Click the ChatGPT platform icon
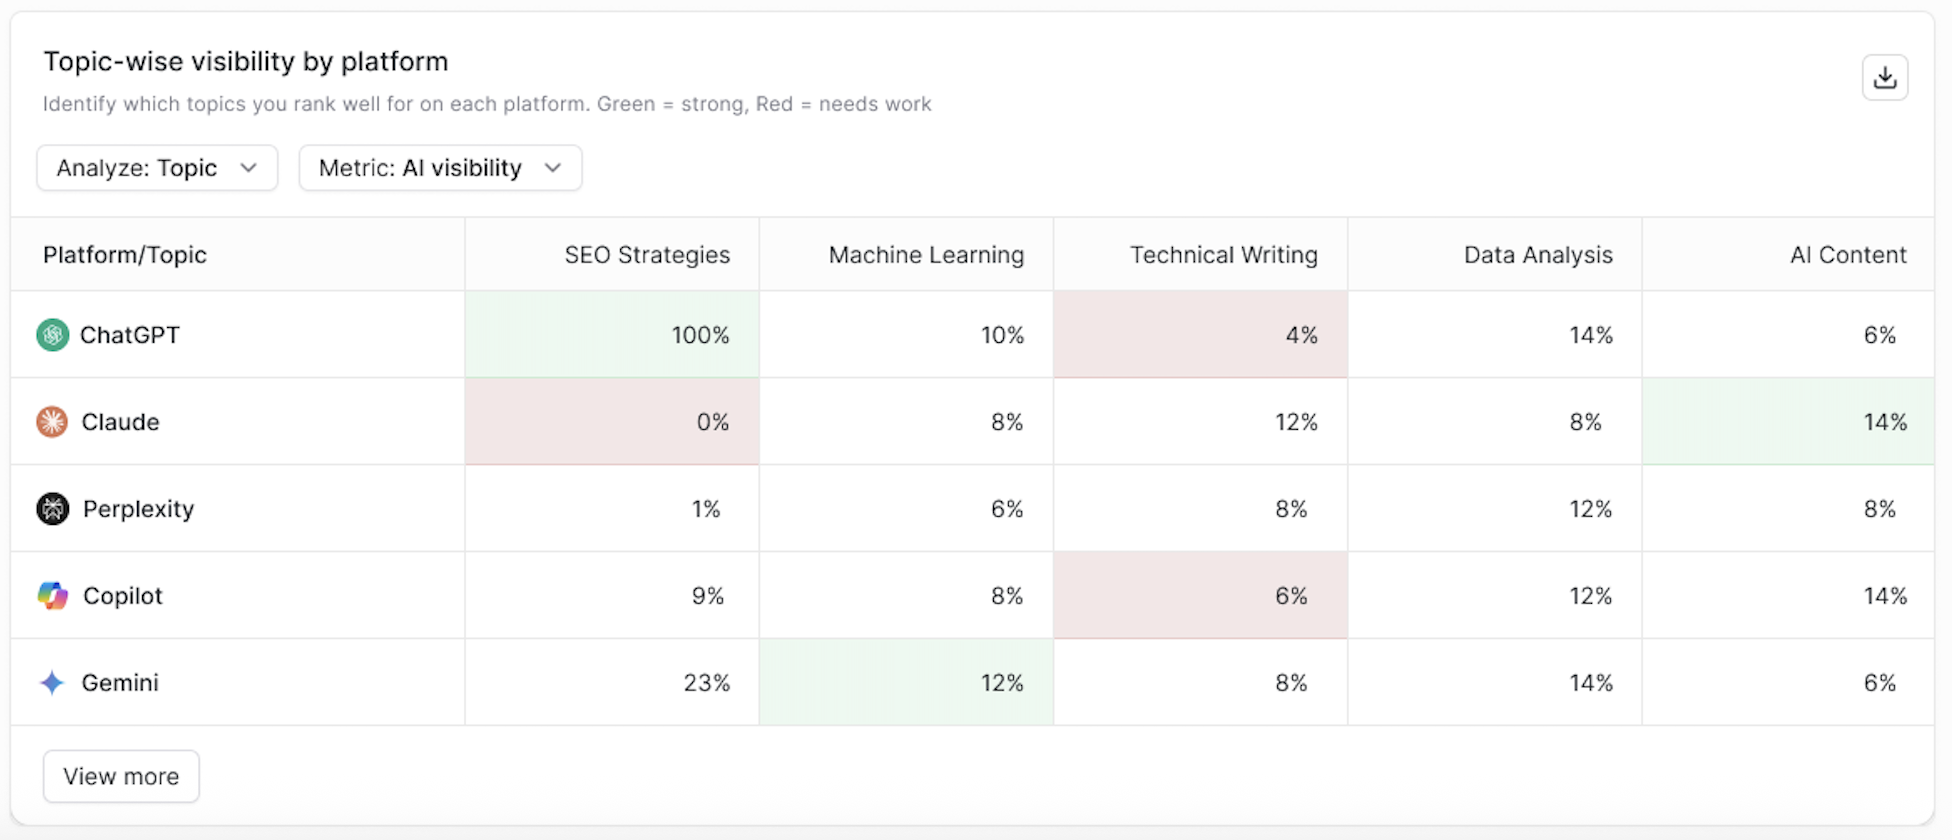The height and width of the screenshot is (840, 1952). (53, 335)
